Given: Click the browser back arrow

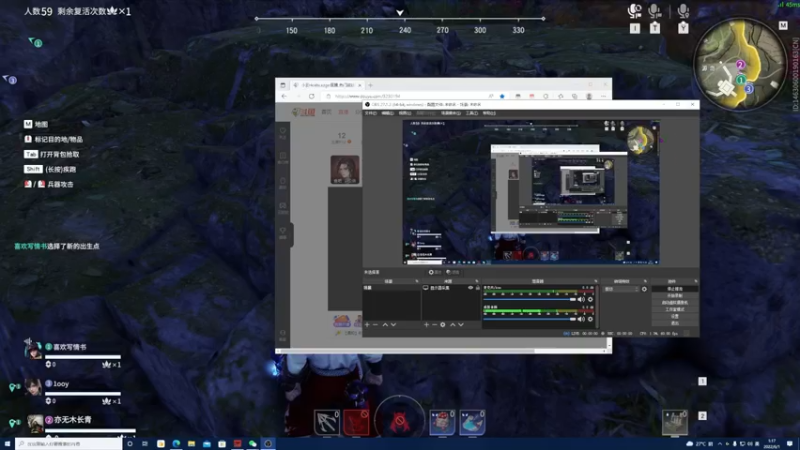Looking at the screenshot, I should (285, 96).
